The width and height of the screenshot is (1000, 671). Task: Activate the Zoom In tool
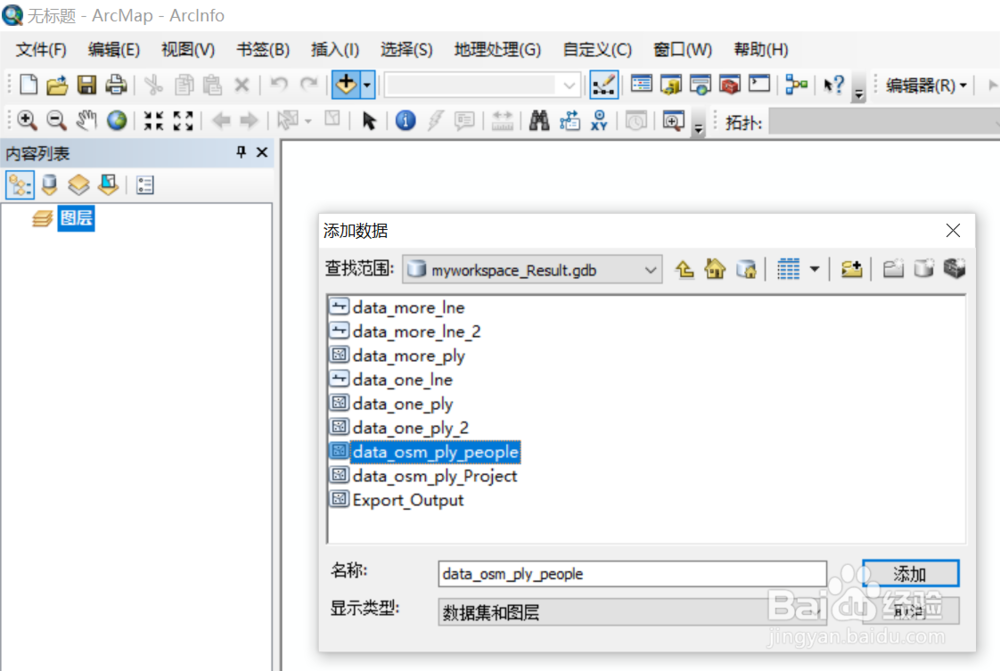[x=27, y=120]
